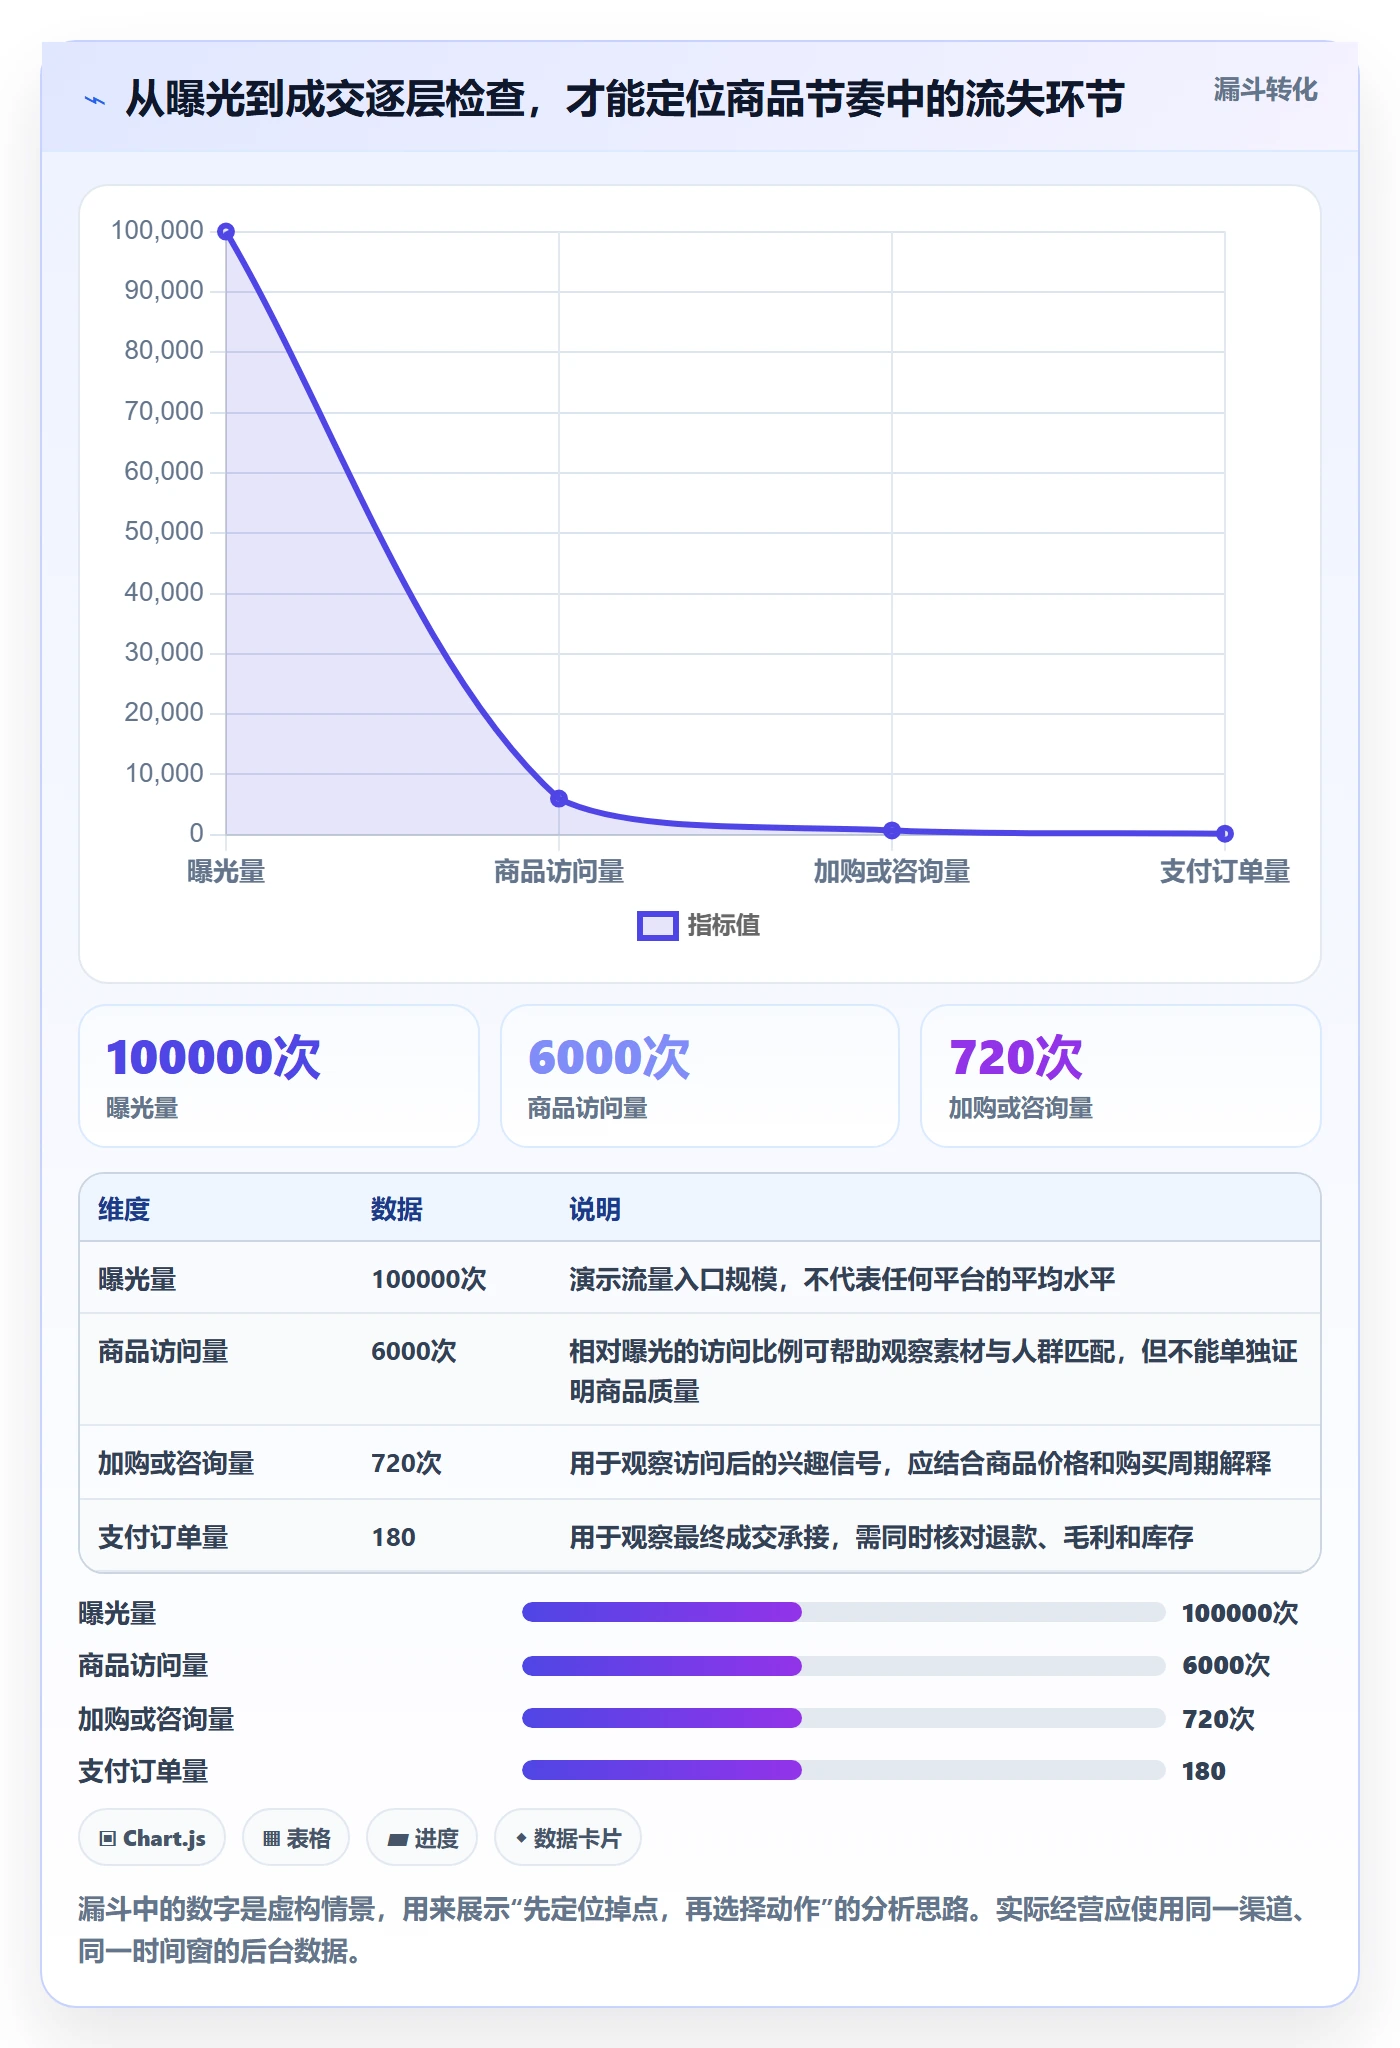The height and width of the screenshot is (2048, 1400).
Task: Click the 50,000 y-axis label
Action: pyautogui.click(x=164, y=532)
